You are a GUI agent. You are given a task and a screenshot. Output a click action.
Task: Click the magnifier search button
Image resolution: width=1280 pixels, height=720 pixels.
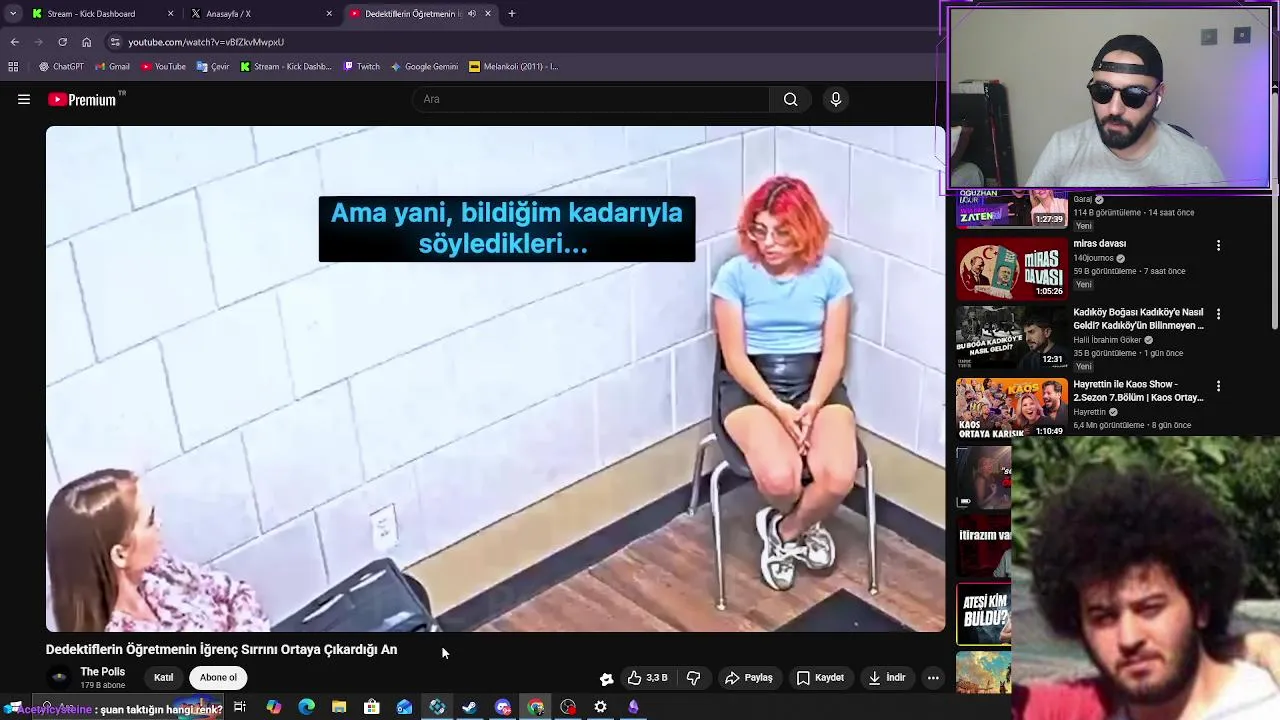tap(790, 99)
